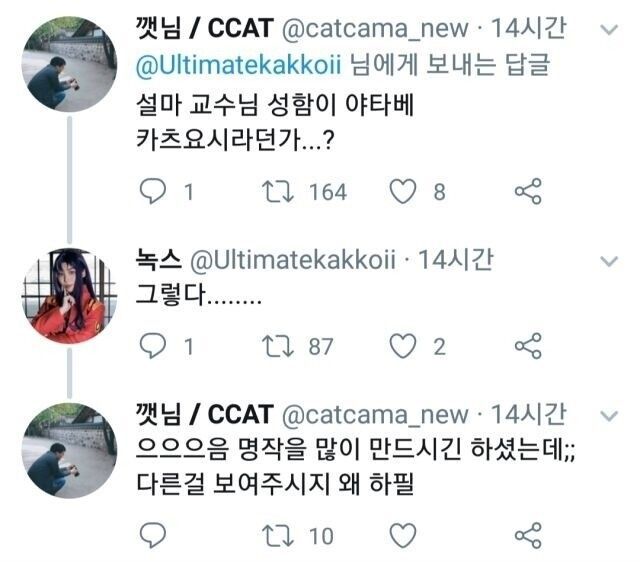640x562 pixels.
Task: Open the @catcama_new handle on first tweet
Action: point(372,31)
